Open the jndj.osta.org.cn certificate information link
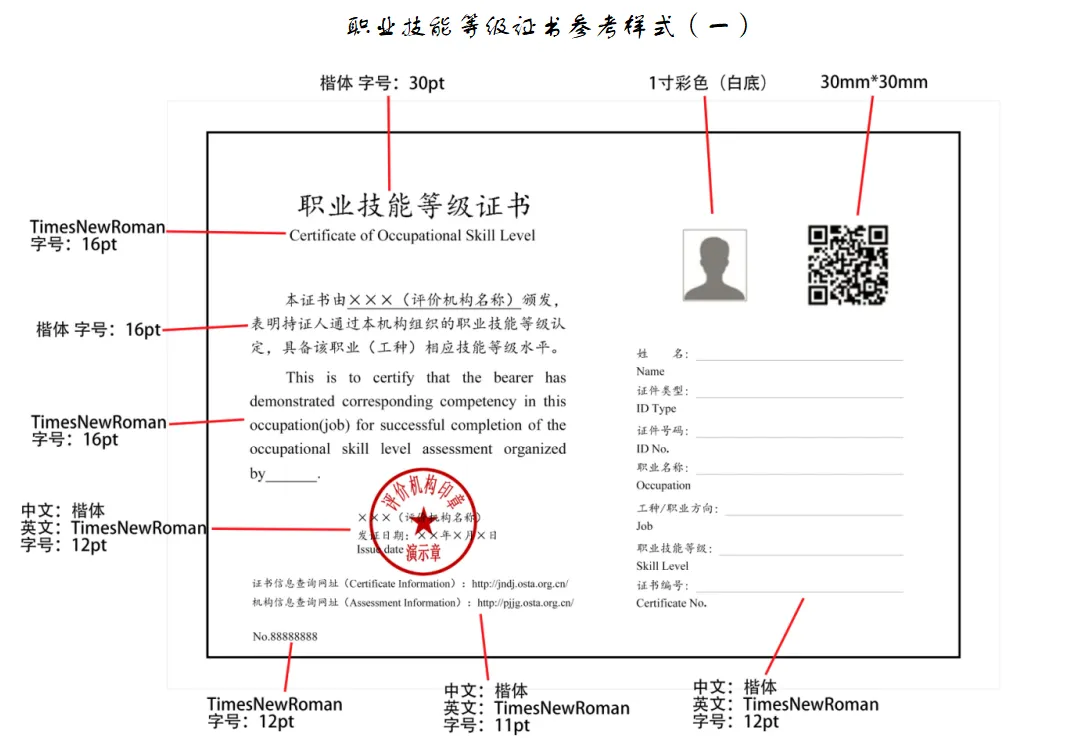 click(520, 584)
